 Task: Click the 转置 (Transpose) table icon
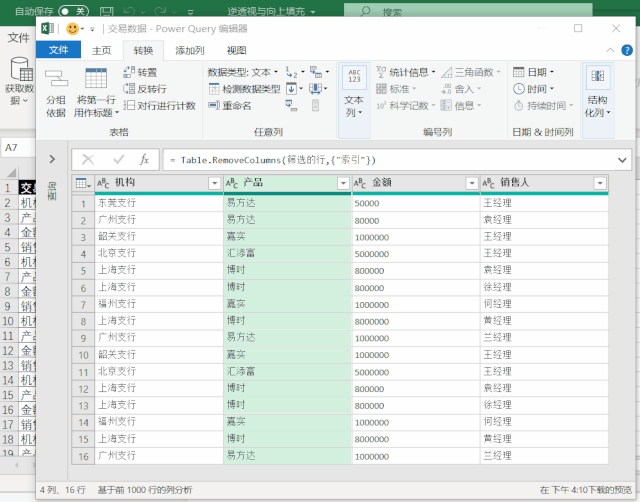tap(129, 73)
